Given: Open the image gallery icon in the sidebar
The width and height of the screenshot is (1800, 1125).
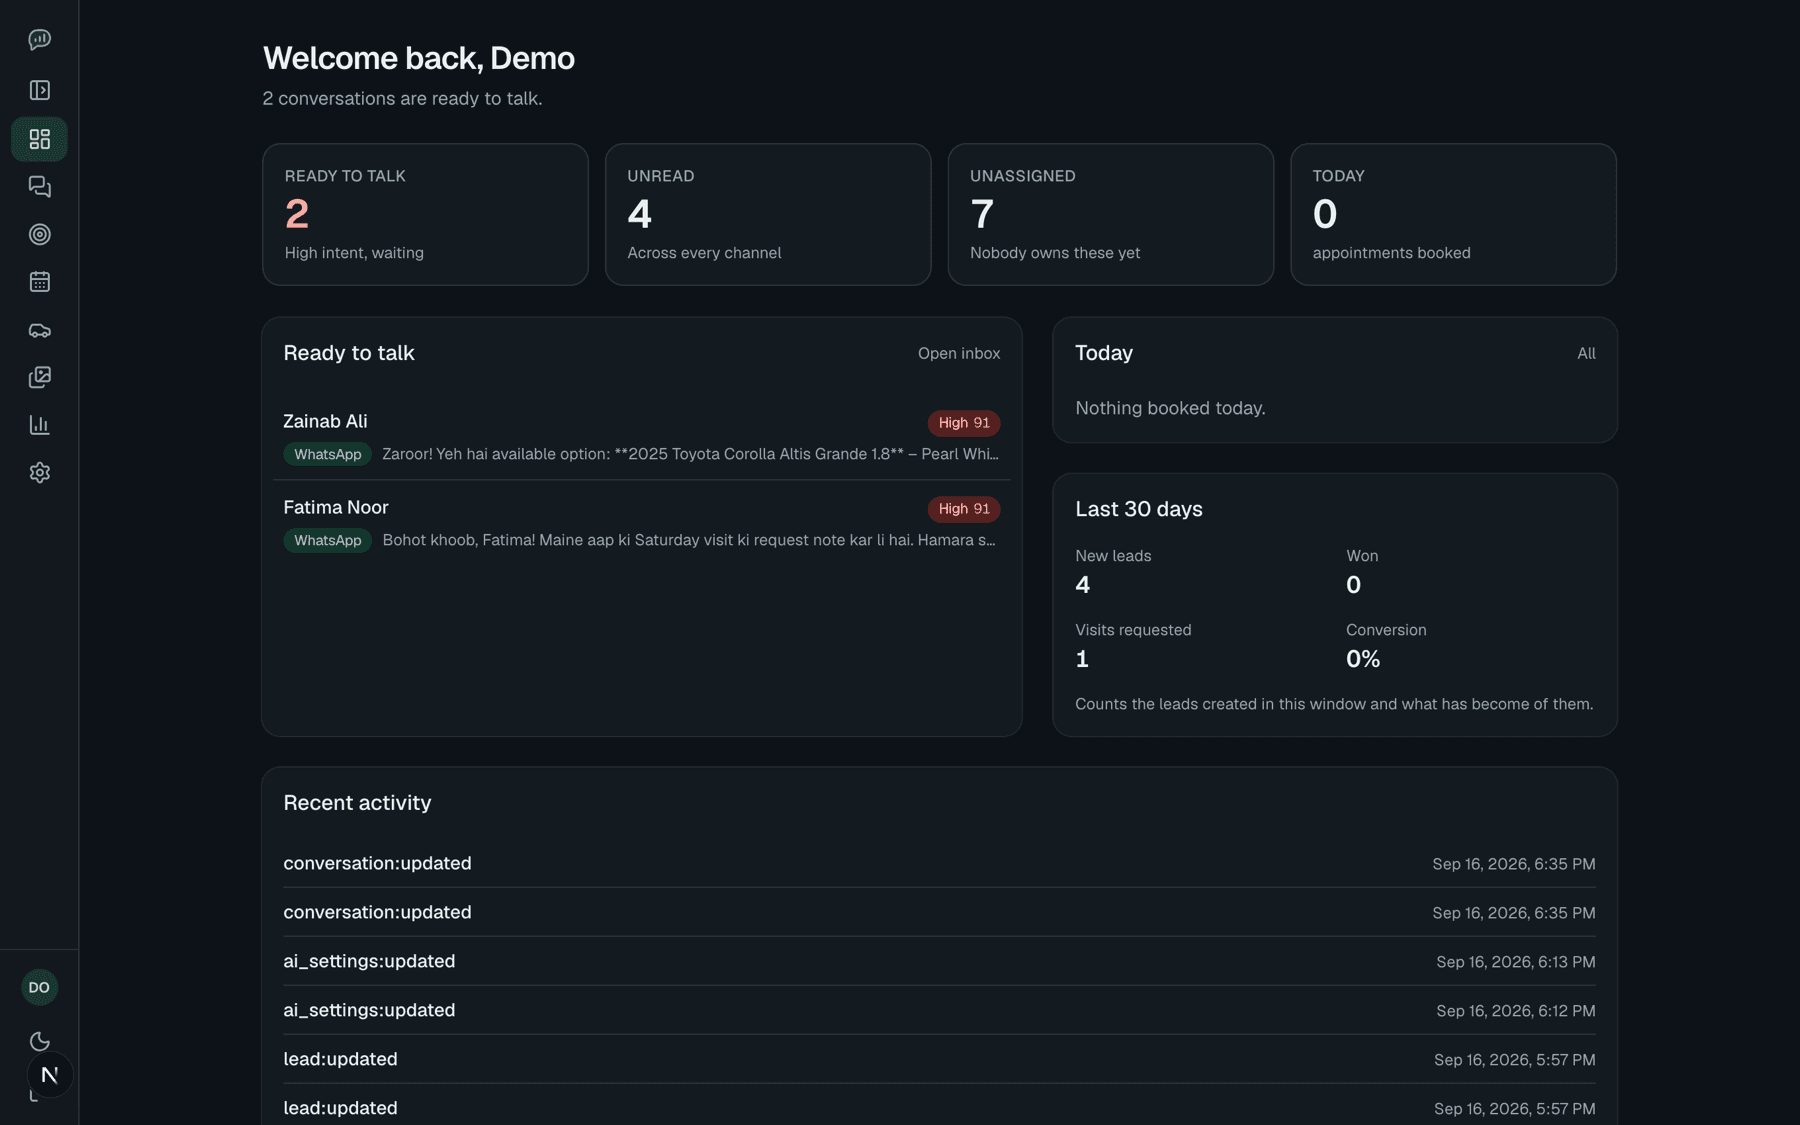Looking at the screenshot, I should click(x=39, y=377).
